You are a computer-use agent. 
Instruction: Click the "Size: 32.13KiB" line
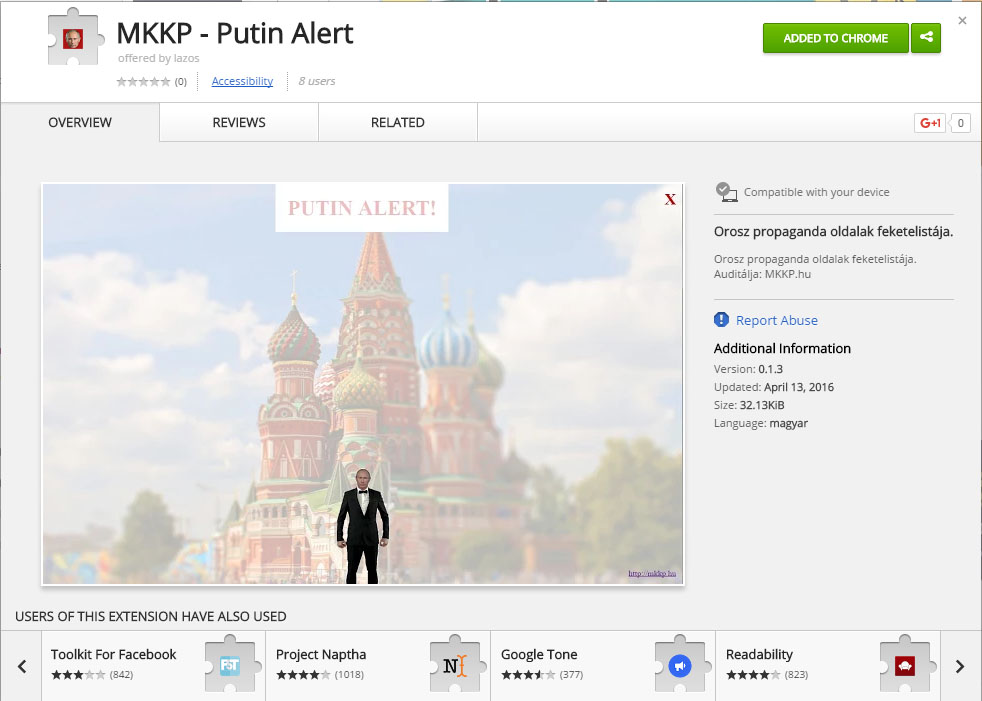(x=749, y=405)
